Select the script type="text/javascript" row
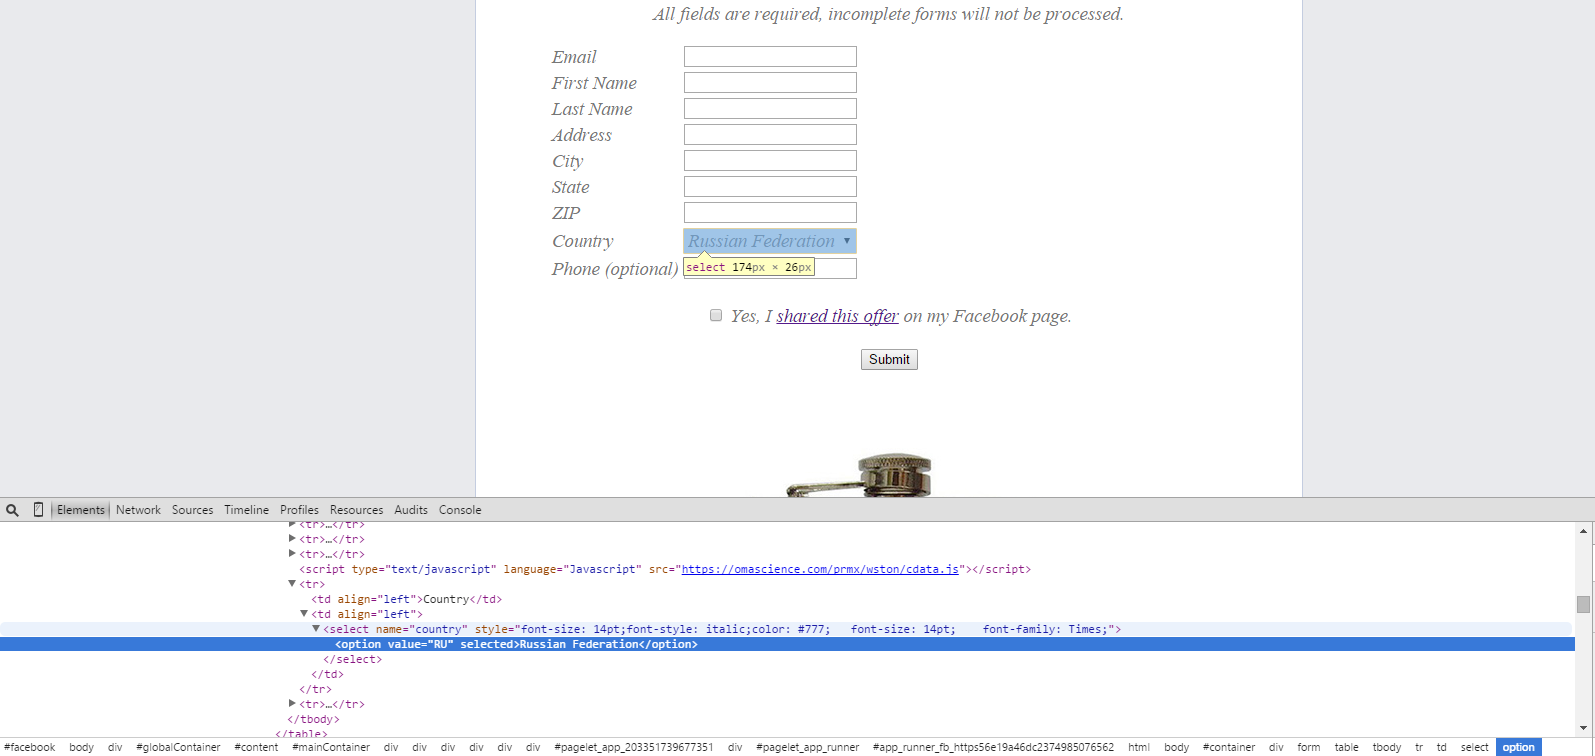1595x756 pixels. (664, 569)
